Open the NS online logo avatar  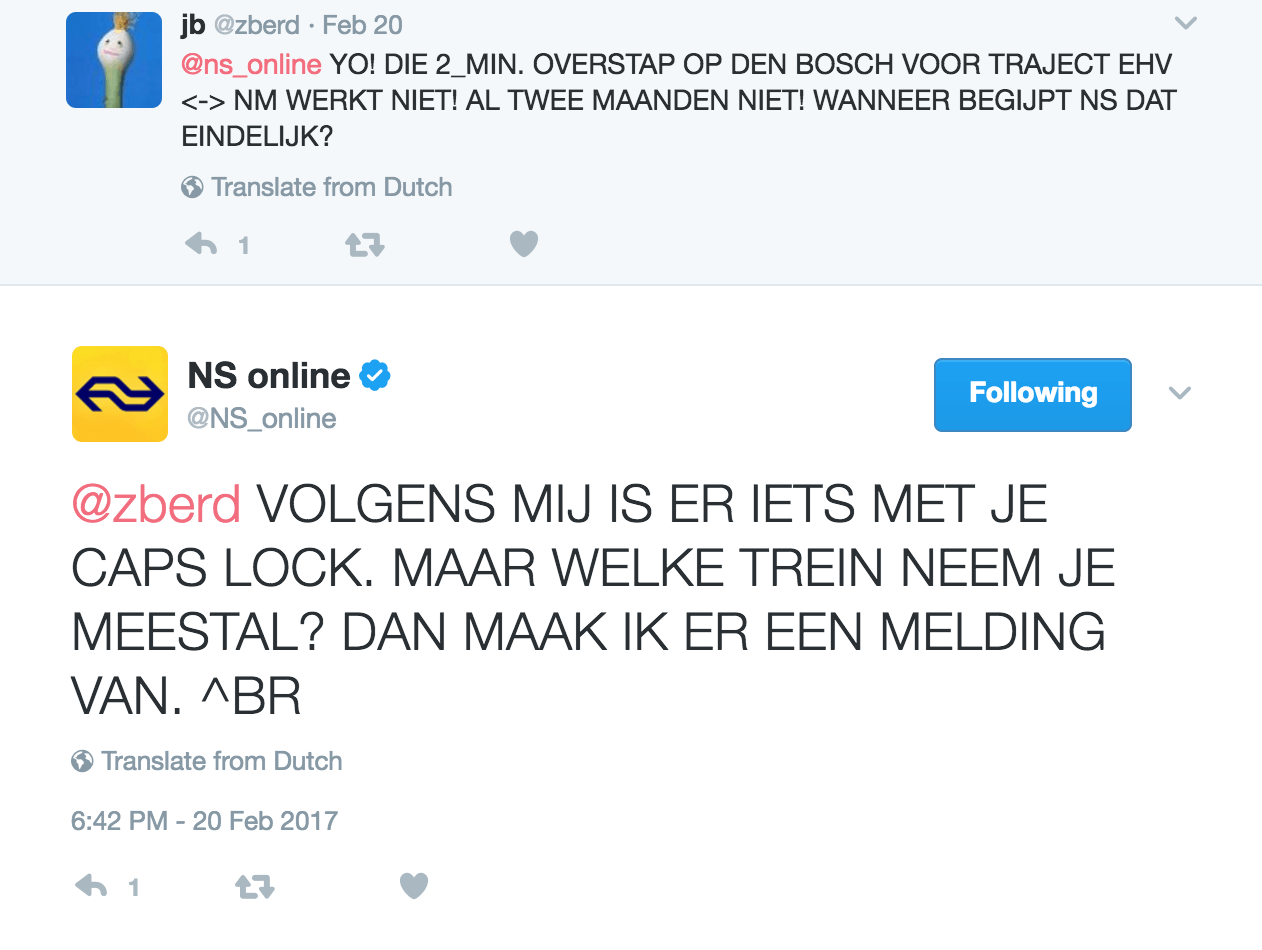coord(120,394)
